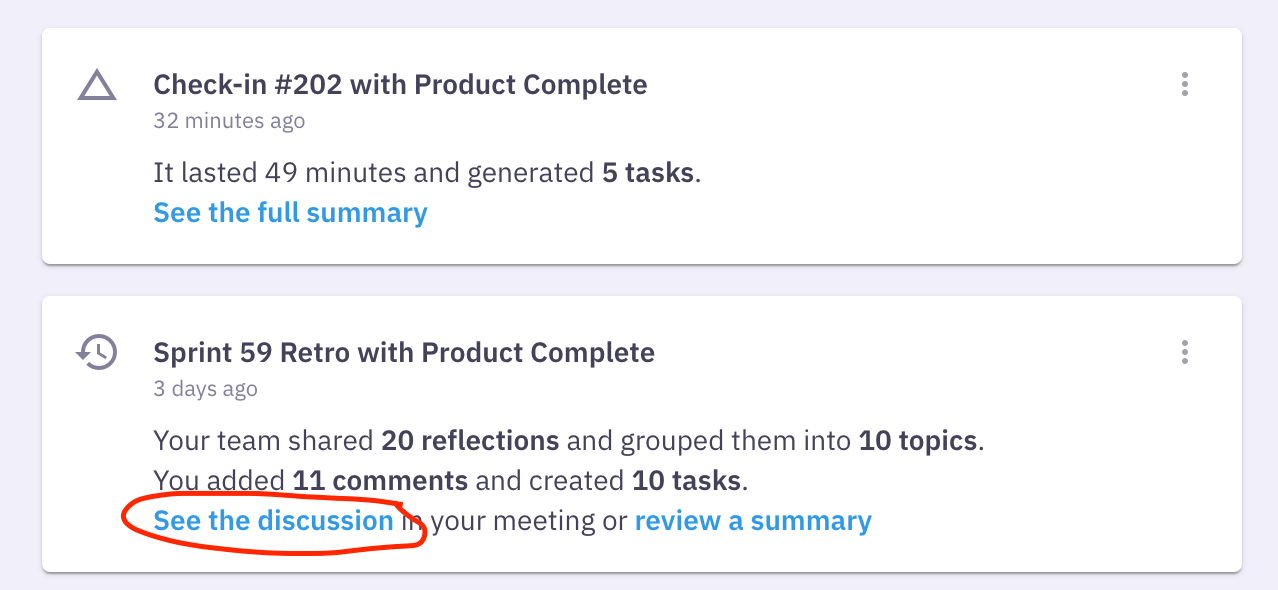Click the Sprint 59 Retro heading
Screen dimensions: 1278x590
(x=403, y=352)
